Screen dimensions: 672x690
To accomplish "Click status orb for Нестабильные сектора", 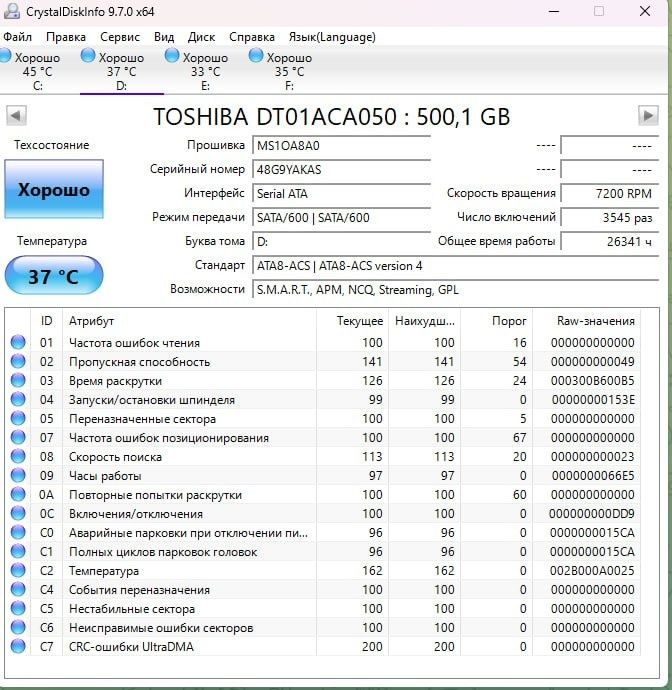I will point(18,608).
